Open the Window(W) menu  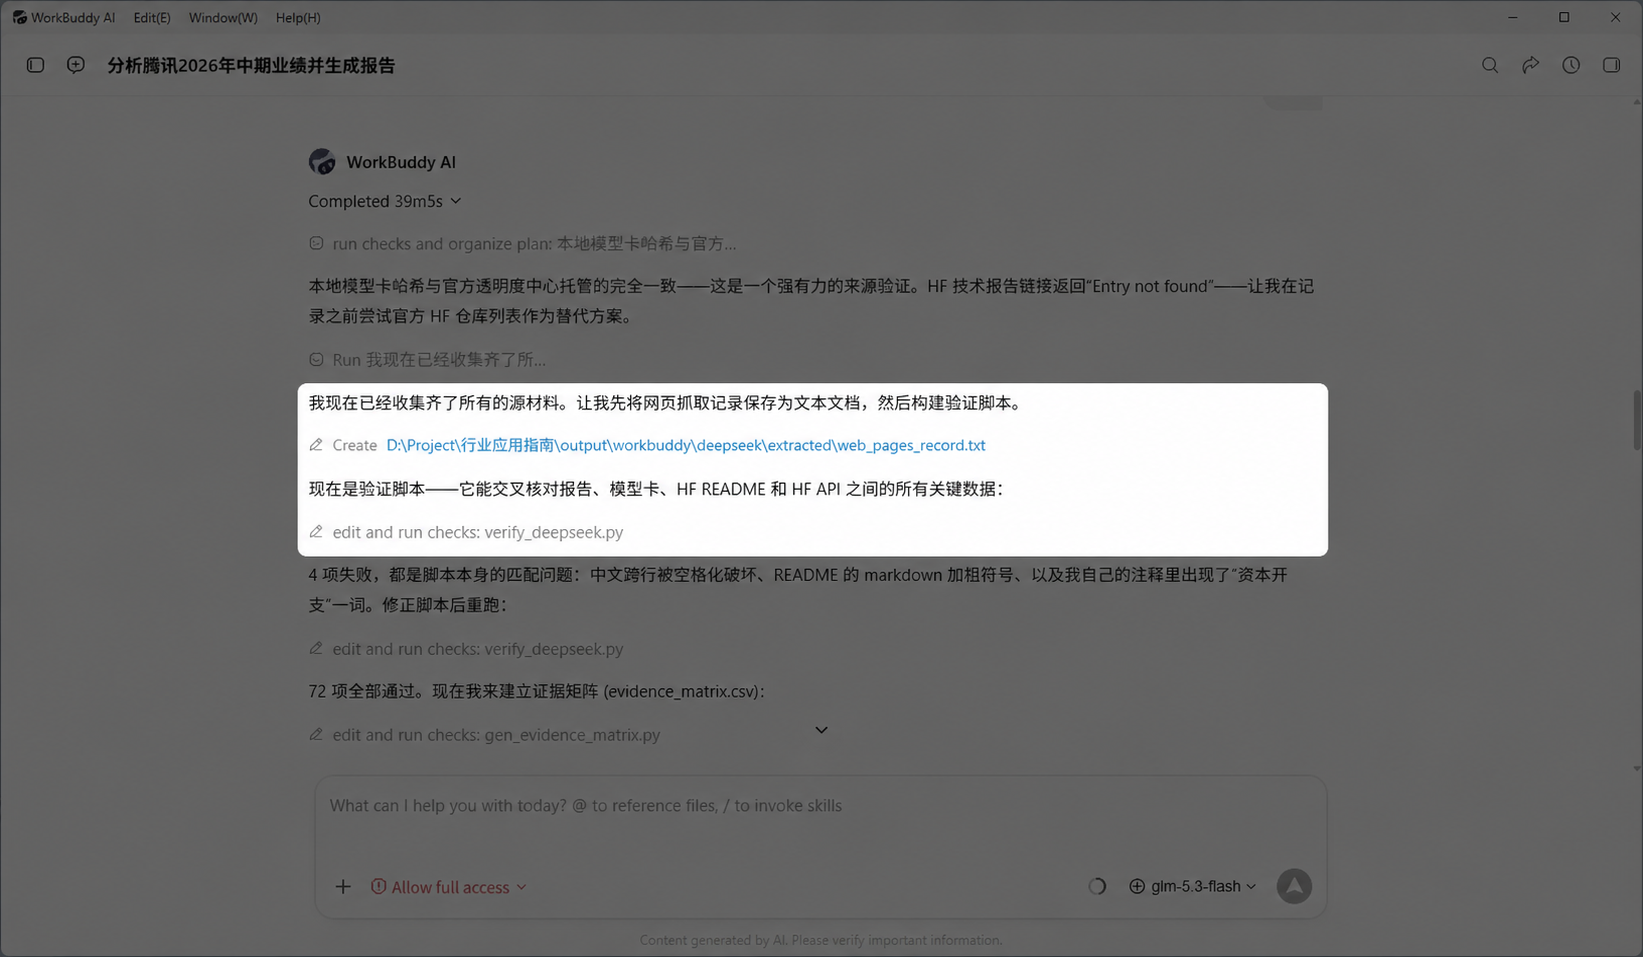[223, 18]
